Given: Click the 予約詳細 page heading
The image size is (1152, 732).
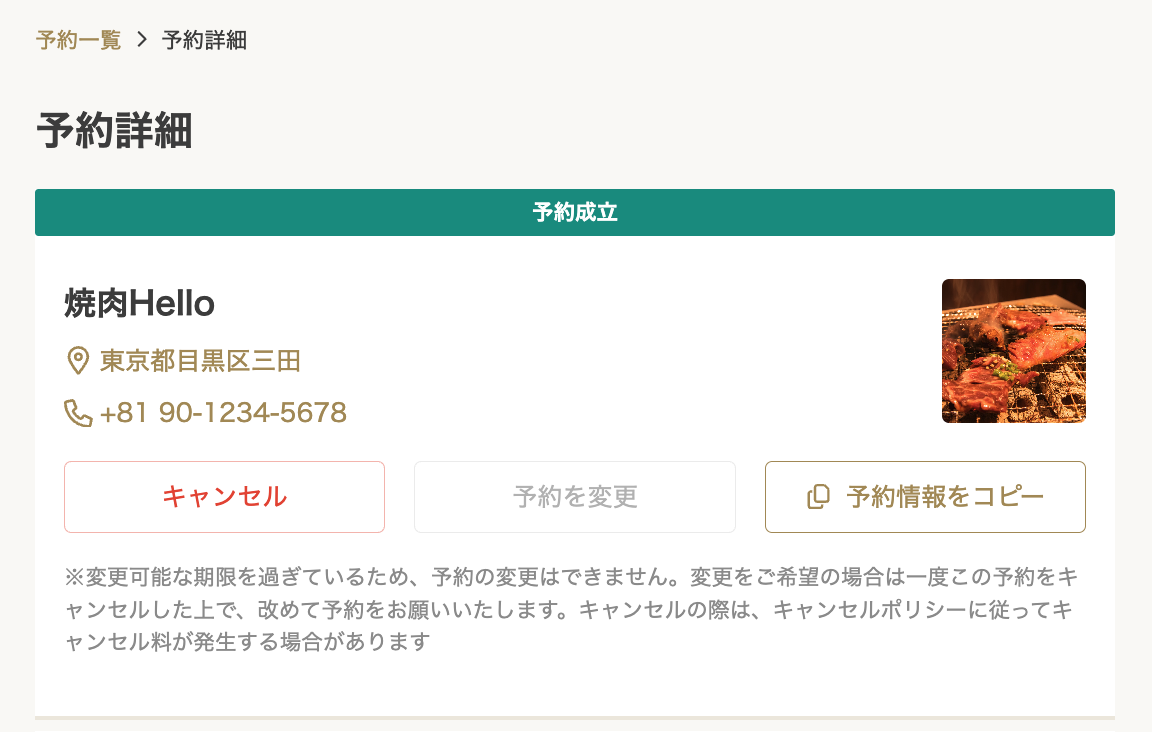Looking at the screenshot, I should click(114, 132).
